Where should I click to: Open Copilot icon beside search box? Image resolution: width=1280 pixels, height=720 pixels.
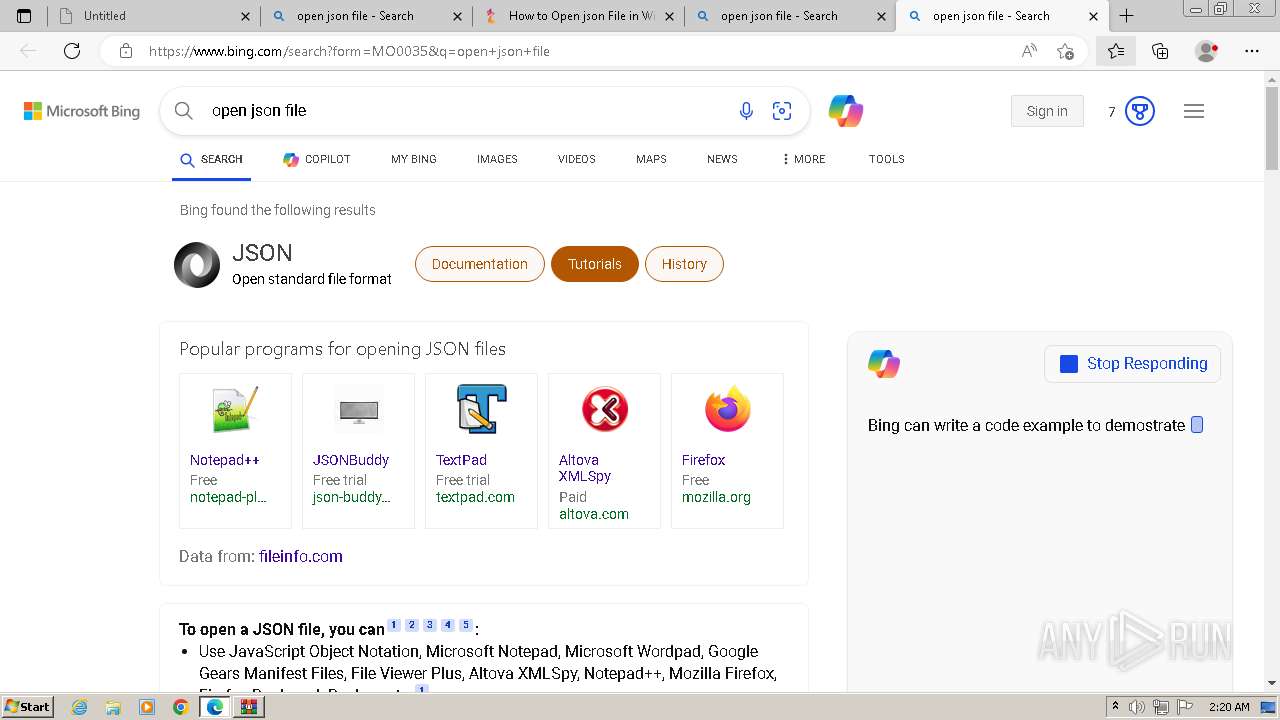pos(846,111)
